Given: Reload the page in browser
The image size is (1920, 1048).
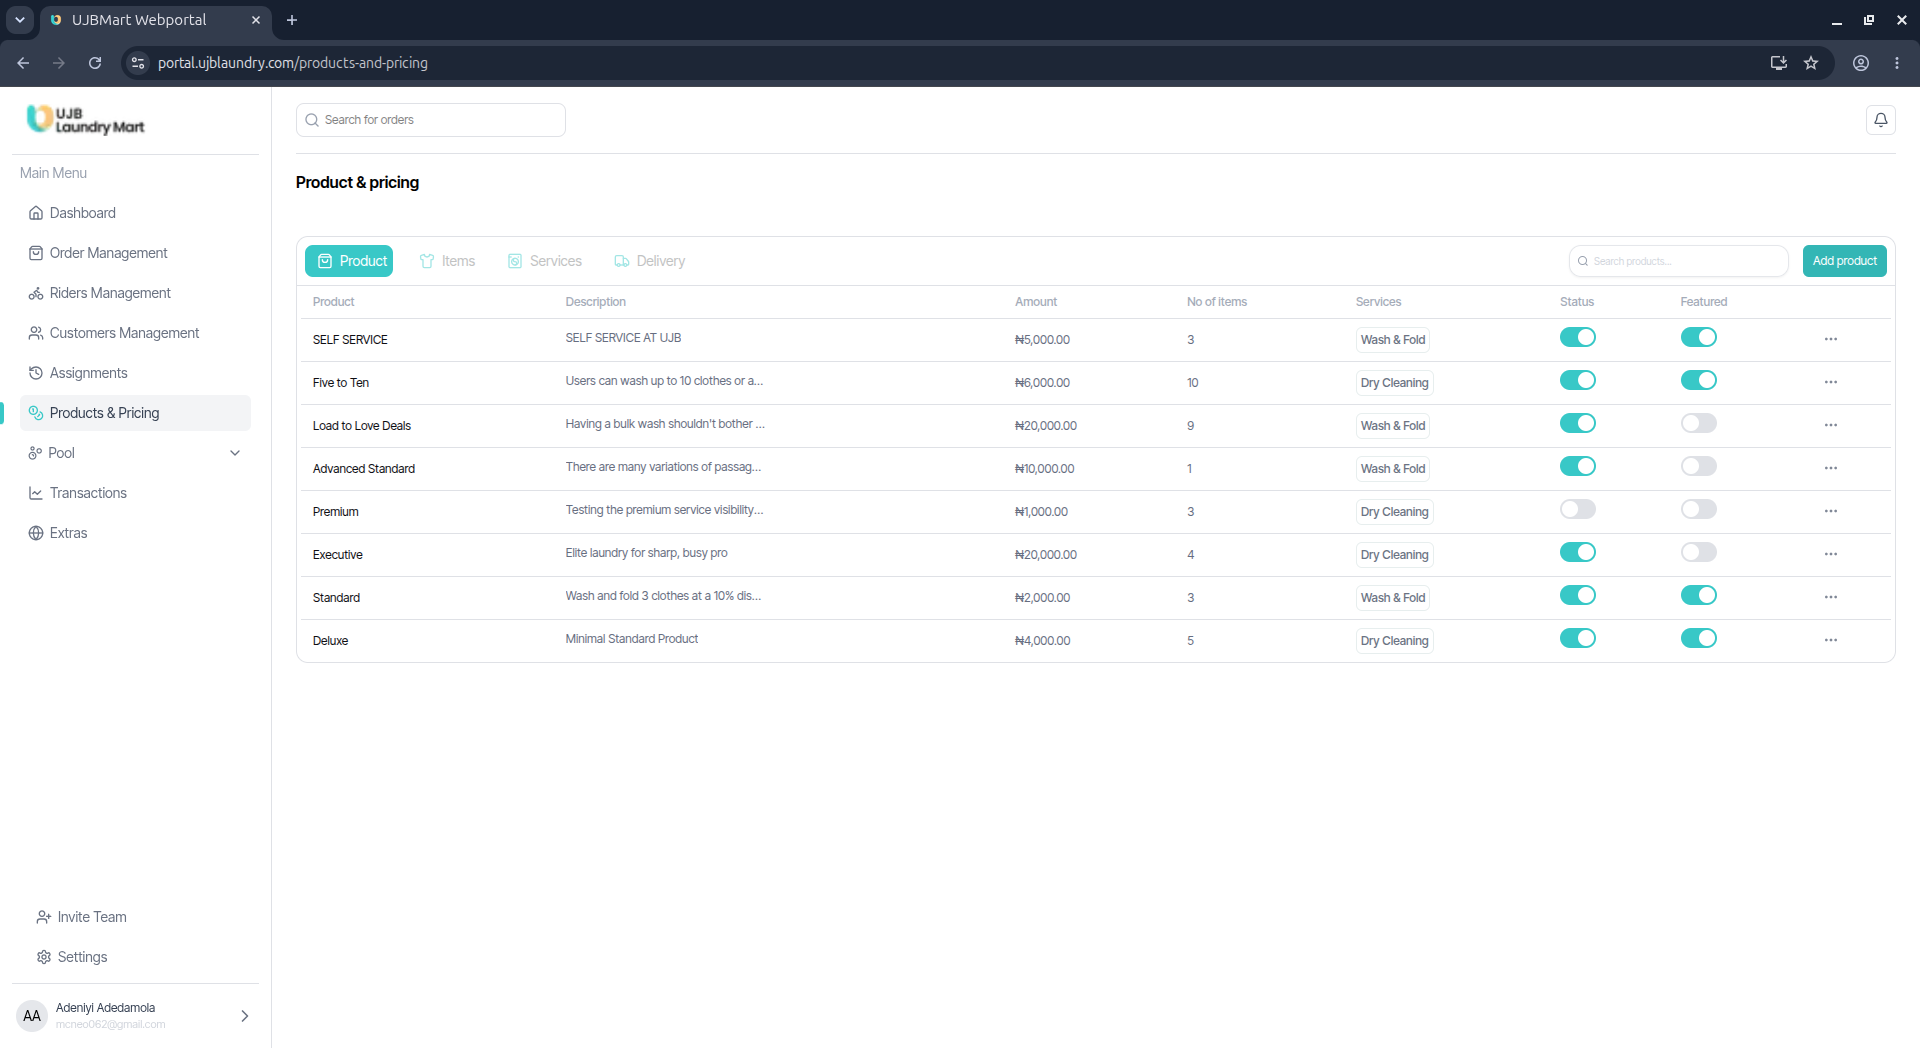Looking at the screenshot, I should 95,63.
